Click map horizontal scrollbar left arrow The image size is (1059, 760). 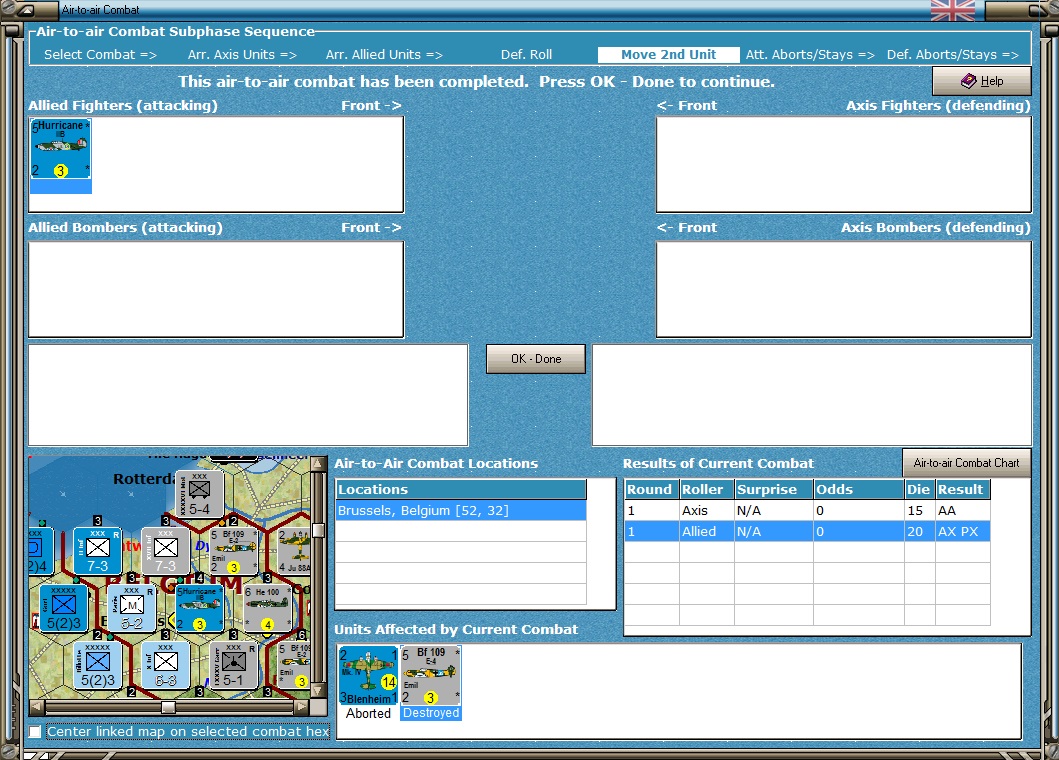point(37,707)
